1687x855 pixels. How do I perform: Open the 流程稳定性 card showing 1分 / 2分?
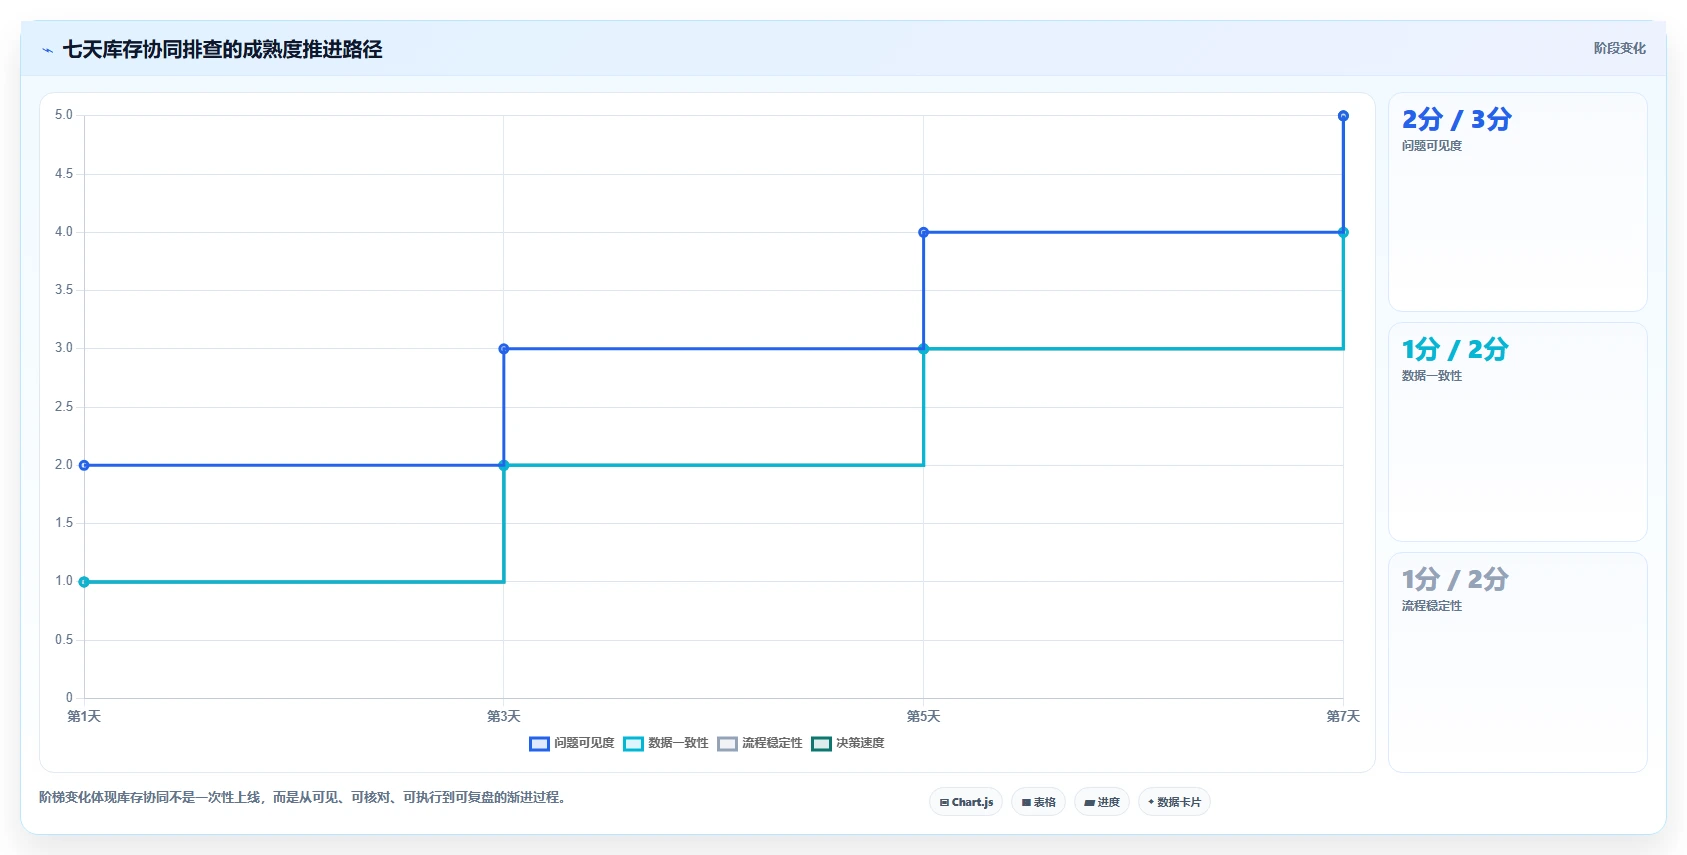click(x=1517, y=662)
